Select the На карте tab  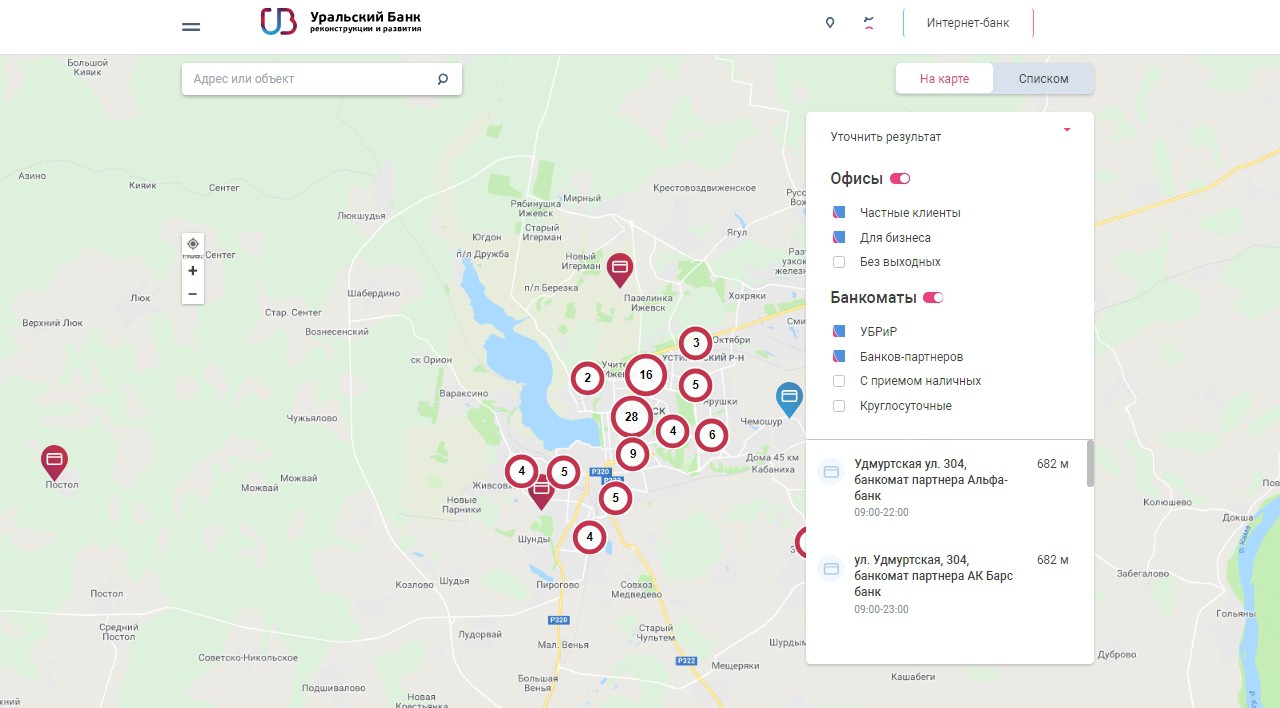pyautogui.click(x=944, y=79)
